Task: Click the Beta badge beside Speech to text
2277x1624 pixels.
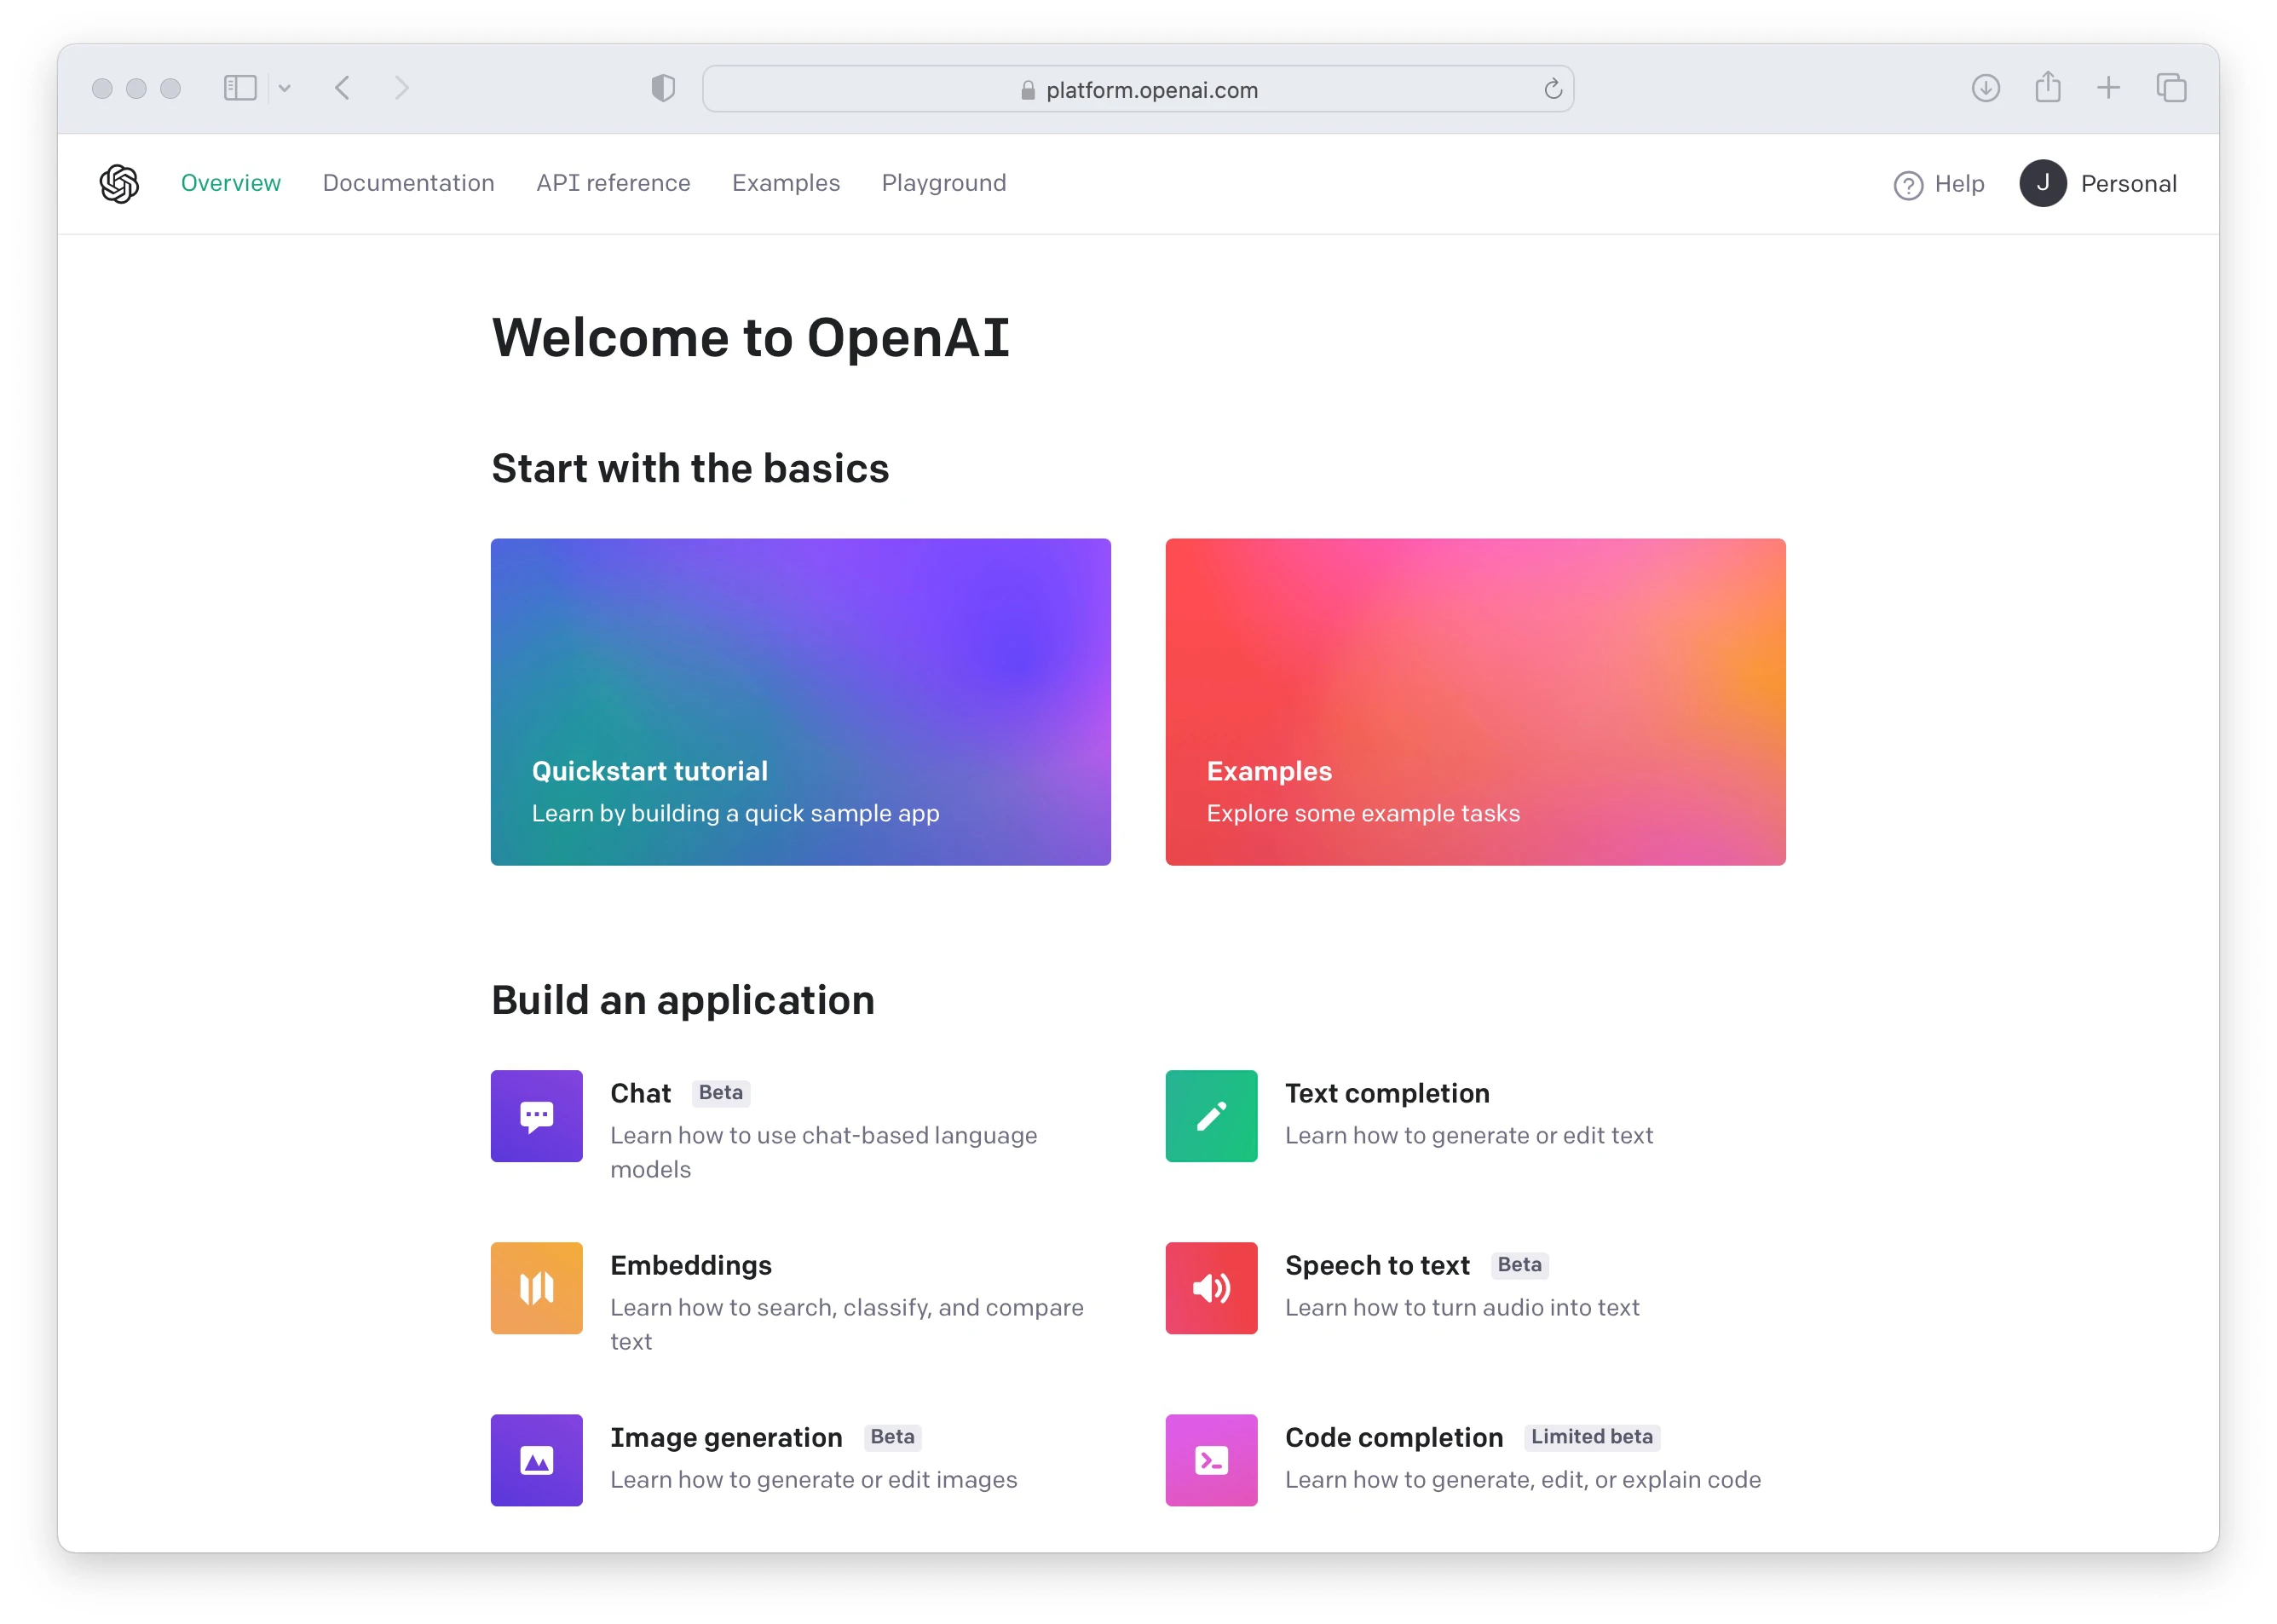Action: click(1519, 1264)
